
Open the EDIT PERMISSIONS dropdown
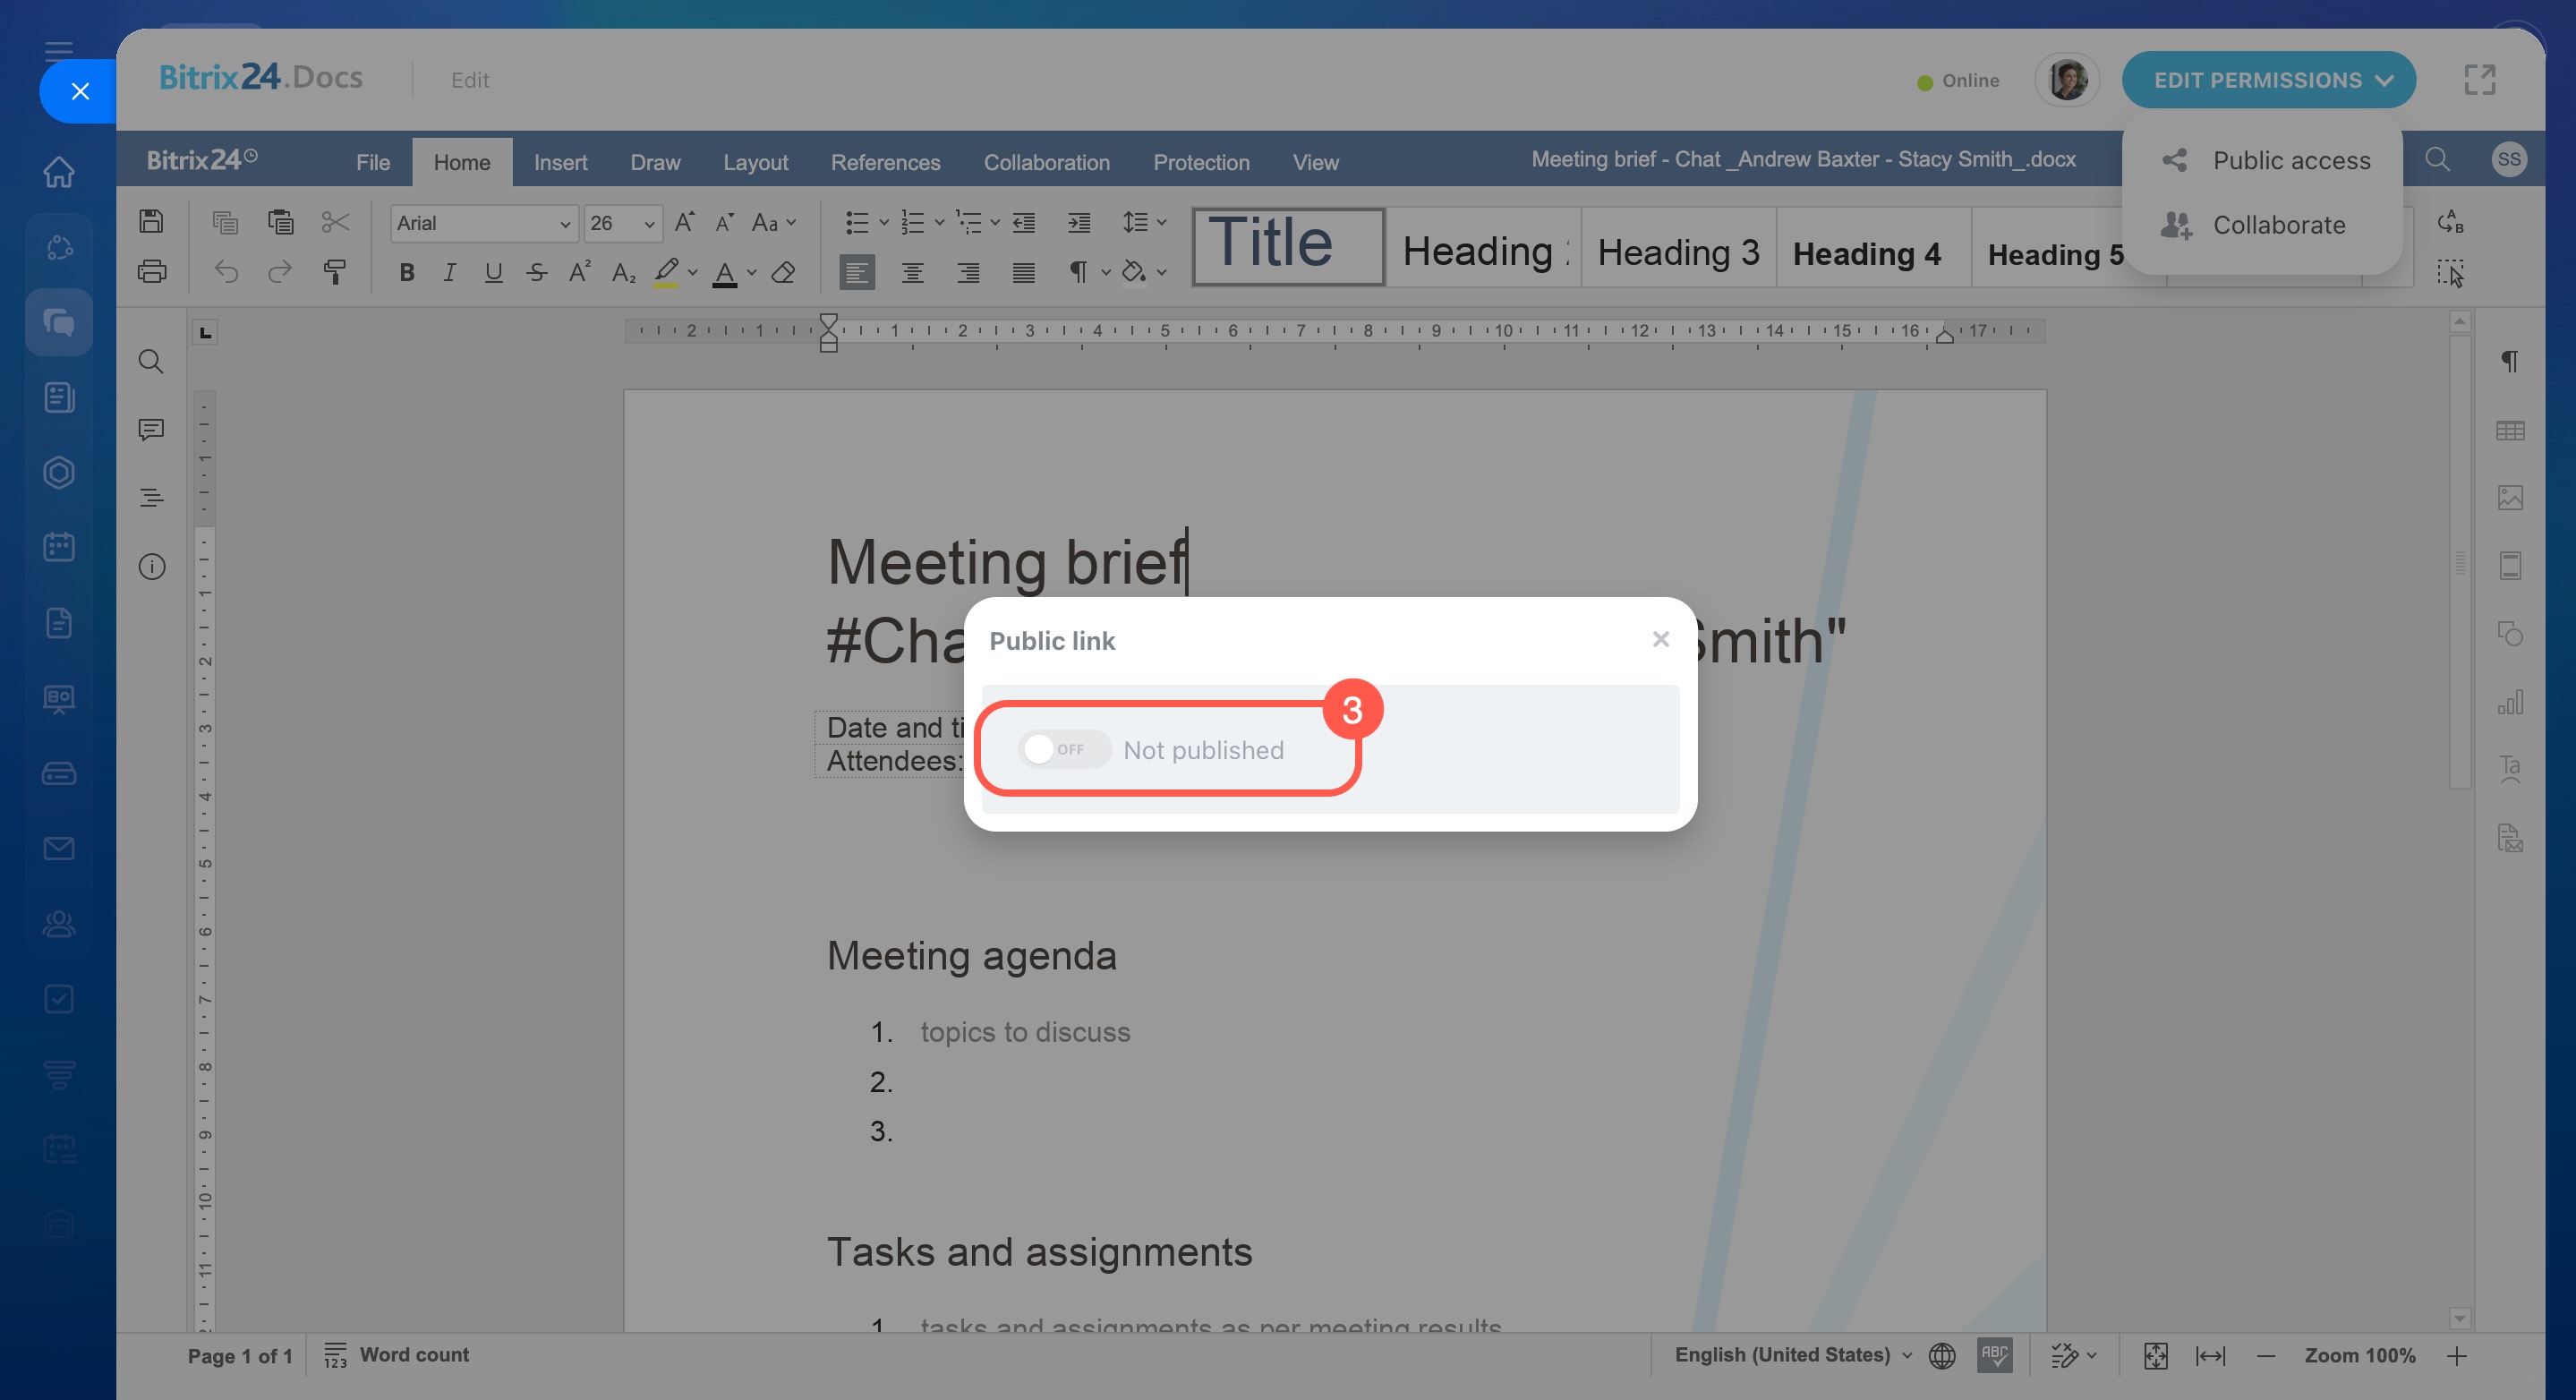tap(2268, 80)
